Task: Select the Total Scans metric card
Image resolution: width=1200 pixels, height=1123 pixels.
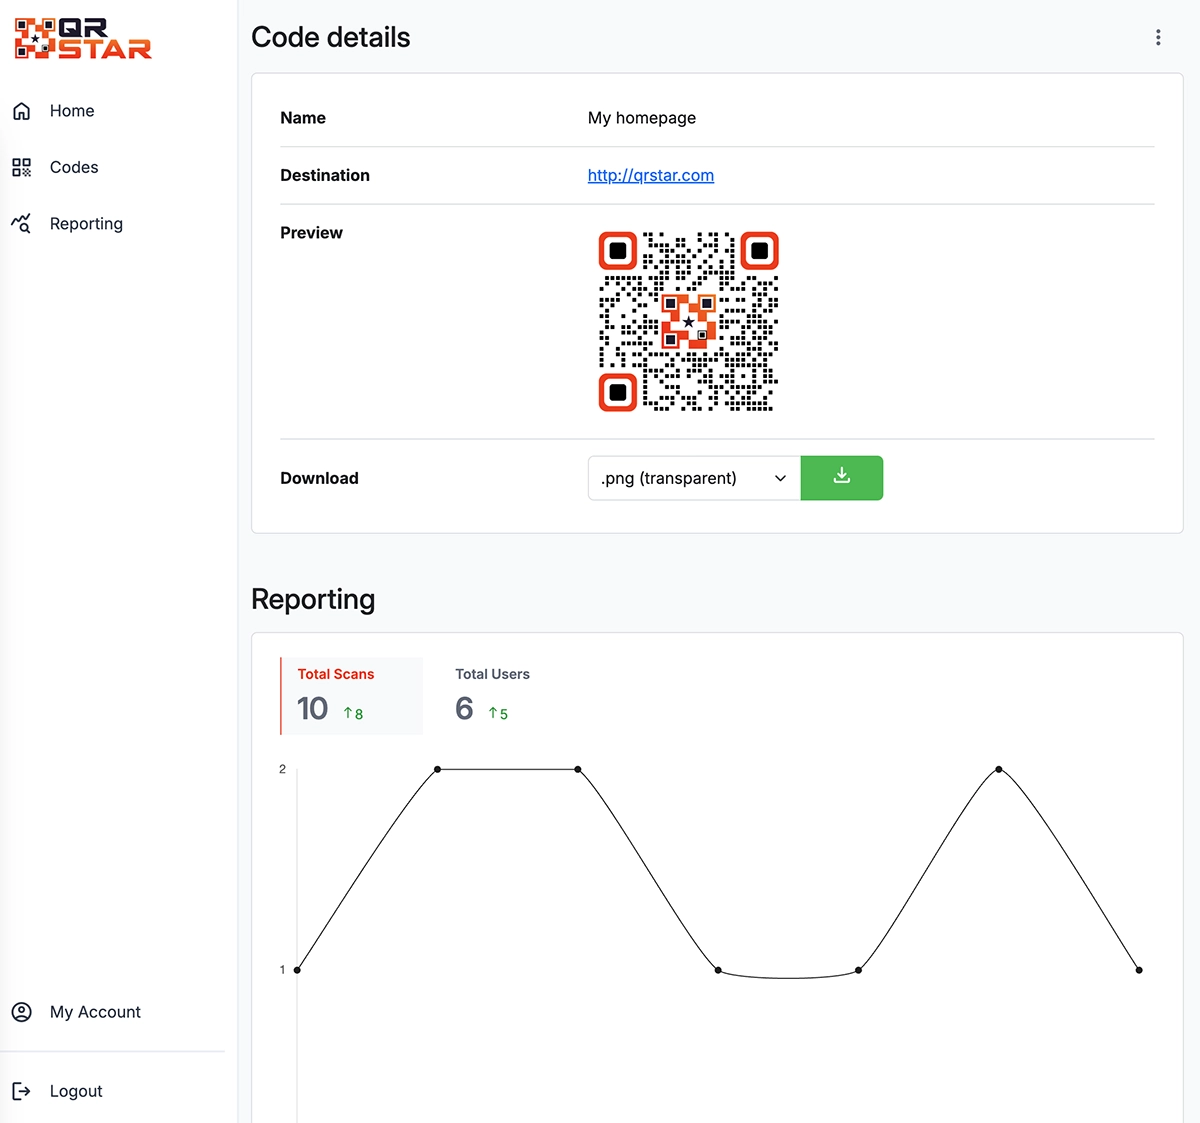Action: 350,695
